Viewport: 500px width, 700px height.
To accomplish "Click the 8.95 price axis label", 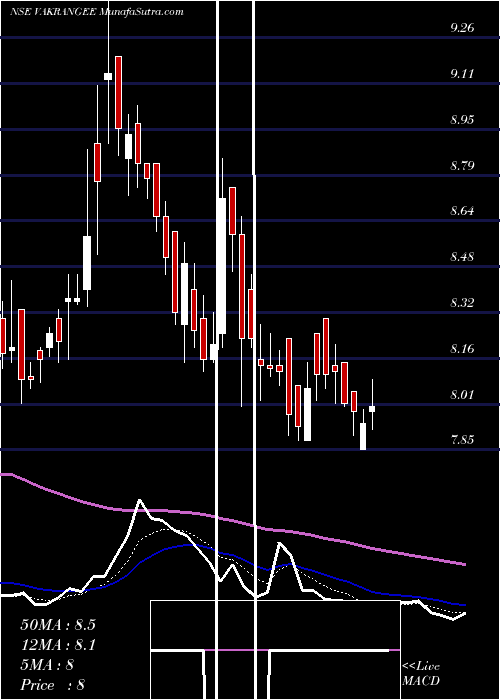I will tap(462, 120).
